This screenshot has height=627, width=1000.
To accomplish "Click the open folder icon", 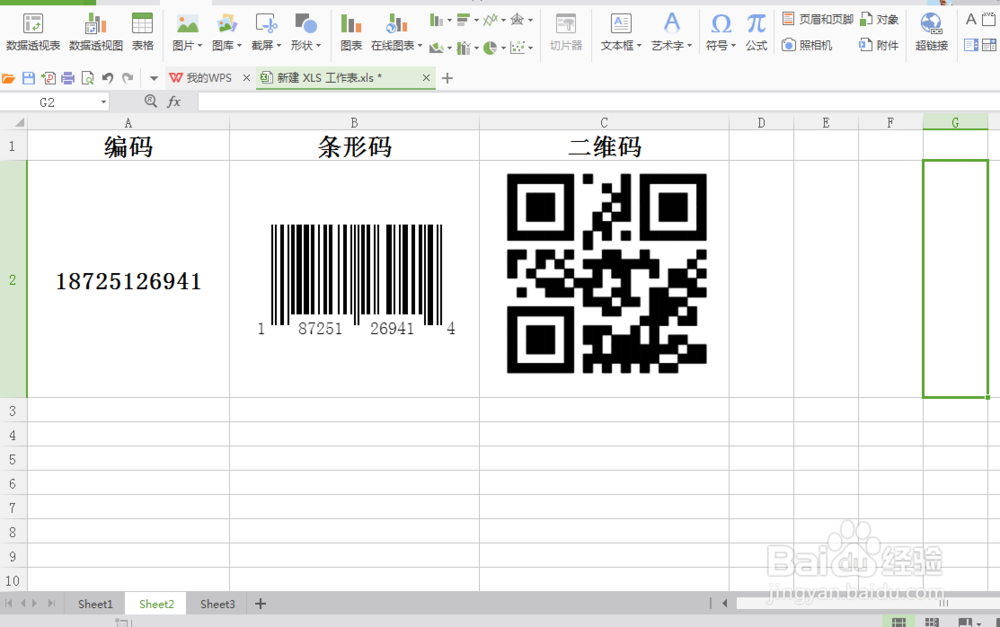I will 8,78.
